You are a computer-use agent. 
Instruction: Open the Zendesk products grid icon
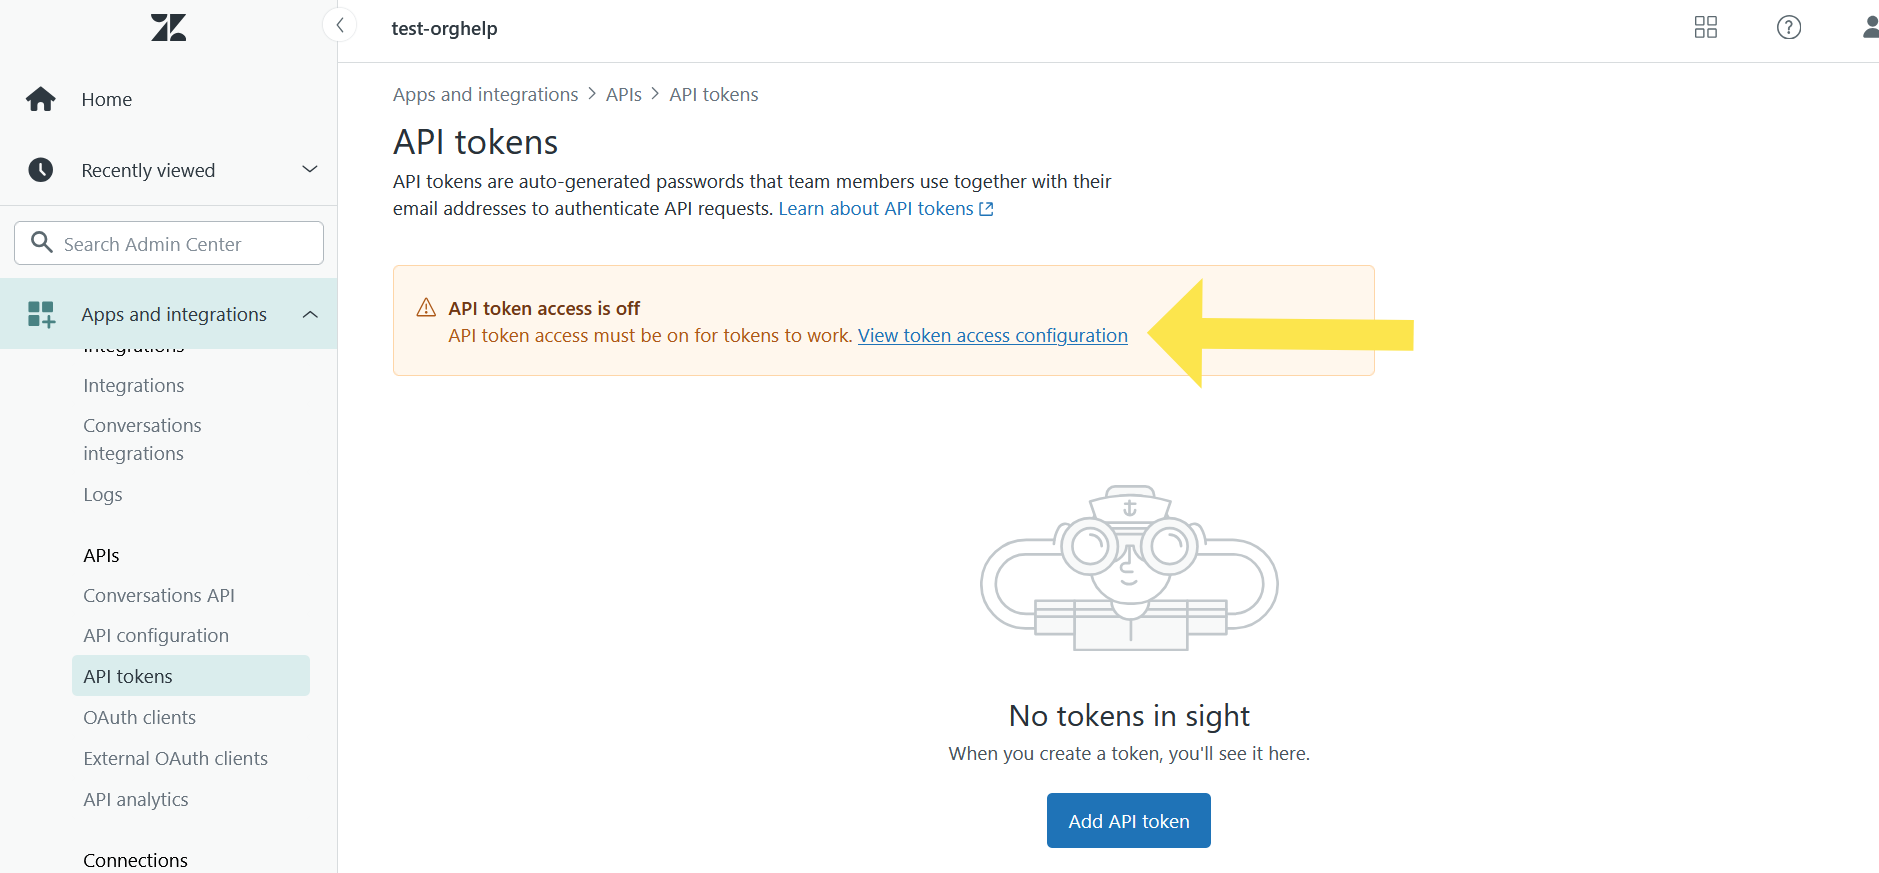tap(1705, 27)
